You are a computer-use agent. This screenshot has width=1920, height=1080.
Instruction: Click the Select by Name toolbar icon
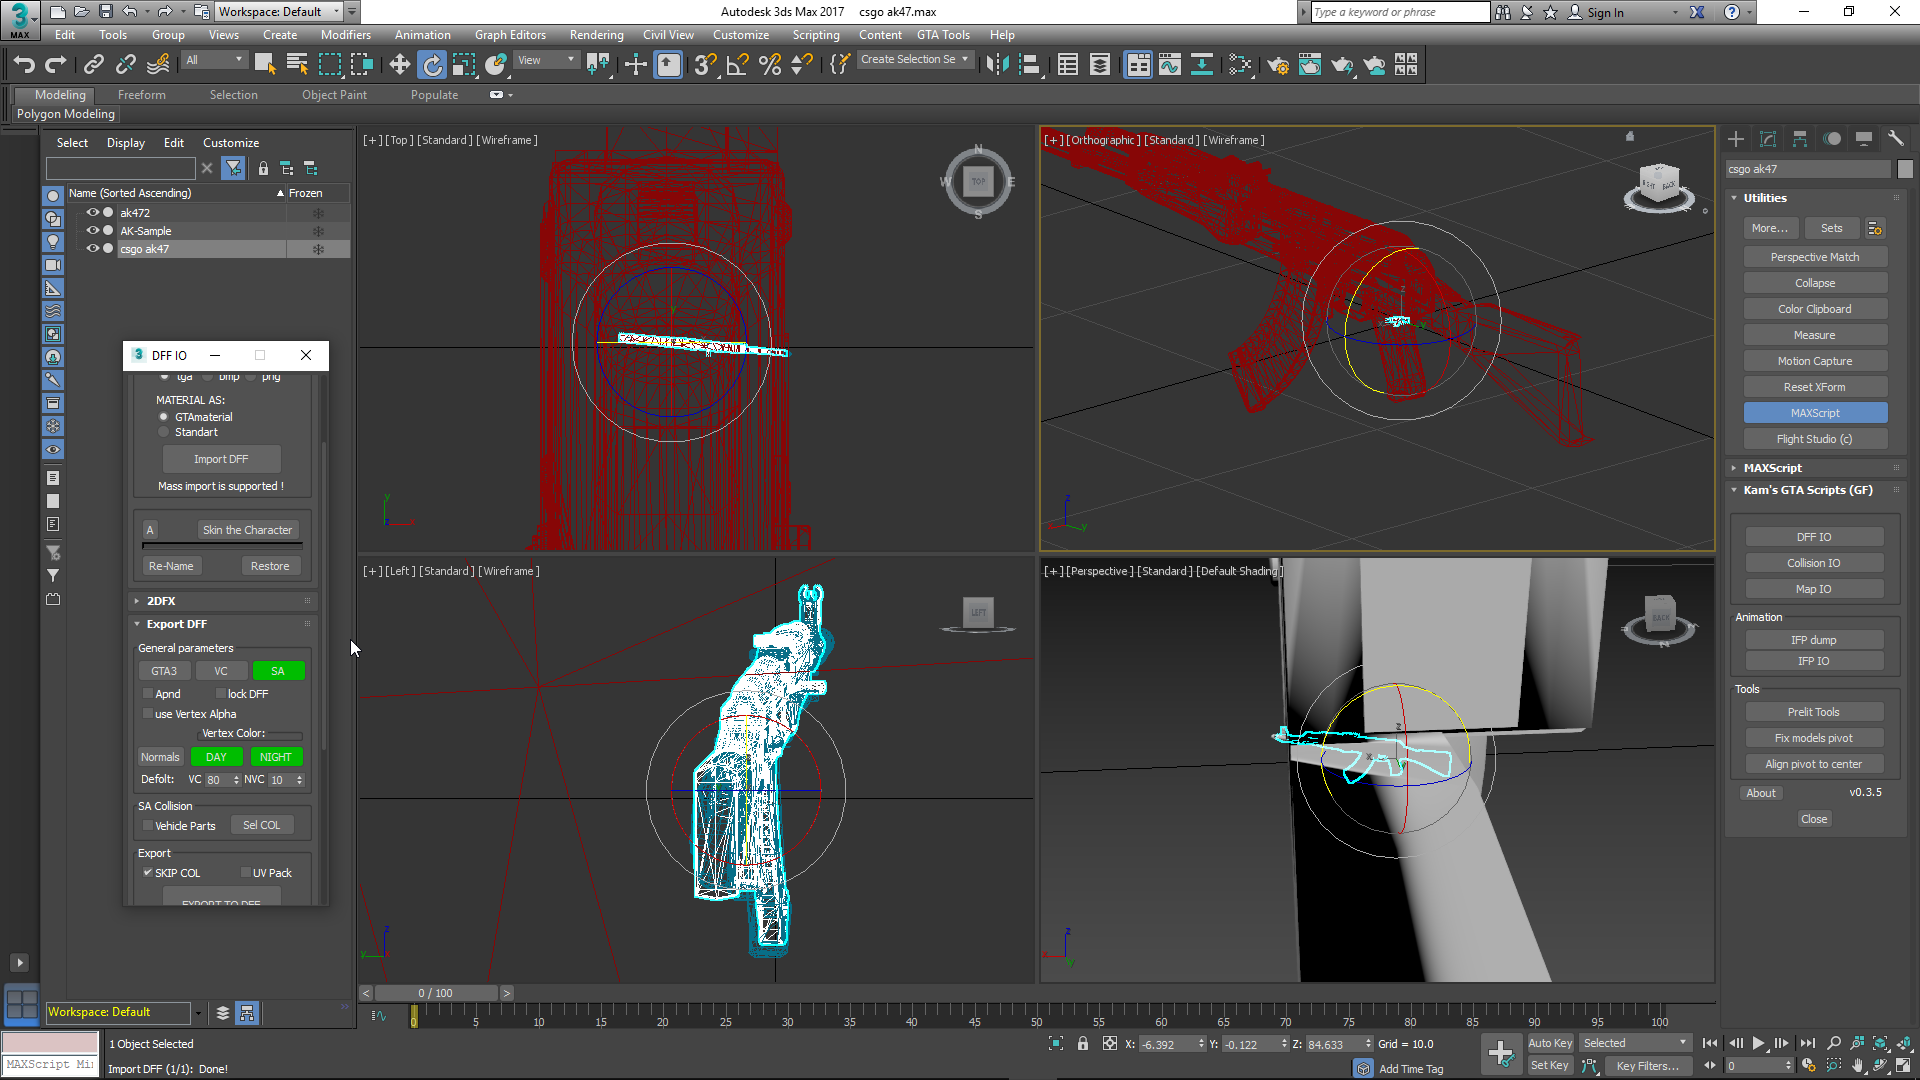296,64
